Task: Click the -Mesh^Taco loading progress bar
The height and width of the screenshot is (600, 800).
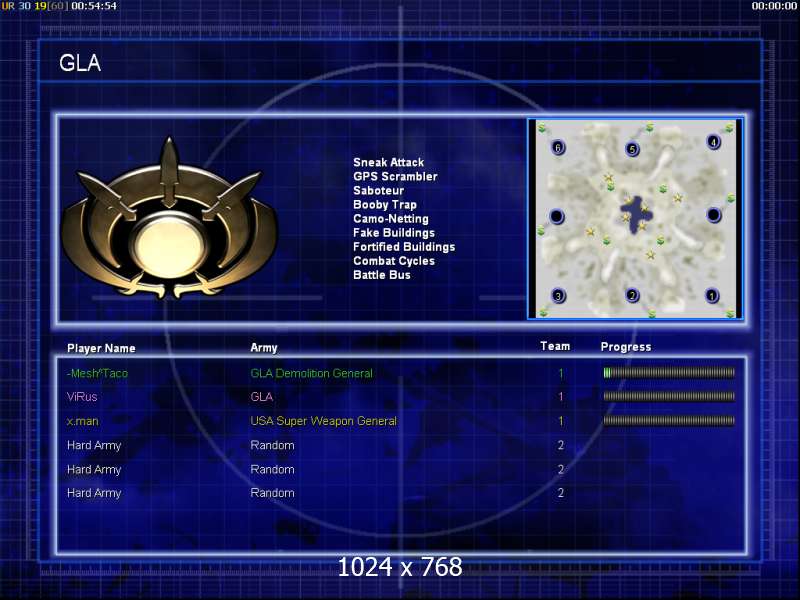Action: coord(669,373)
